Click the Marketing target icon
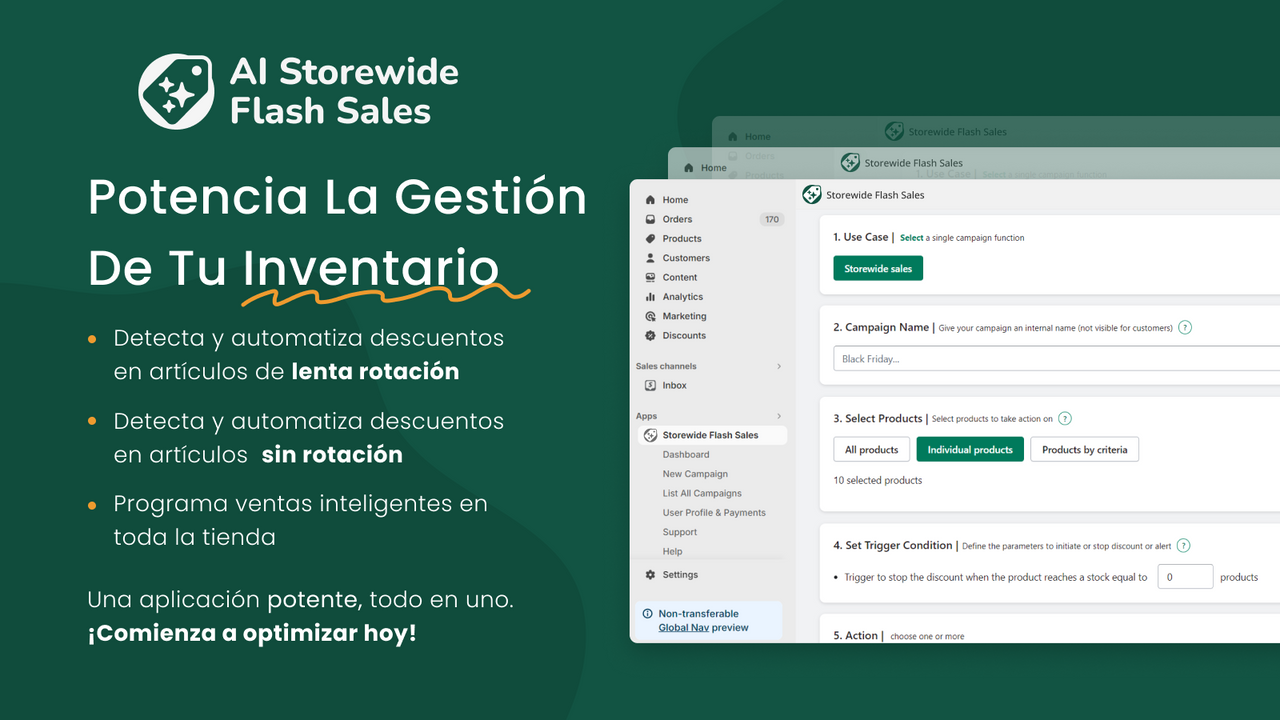Viewport: 1280px width, 720px height. coord(651,316)
